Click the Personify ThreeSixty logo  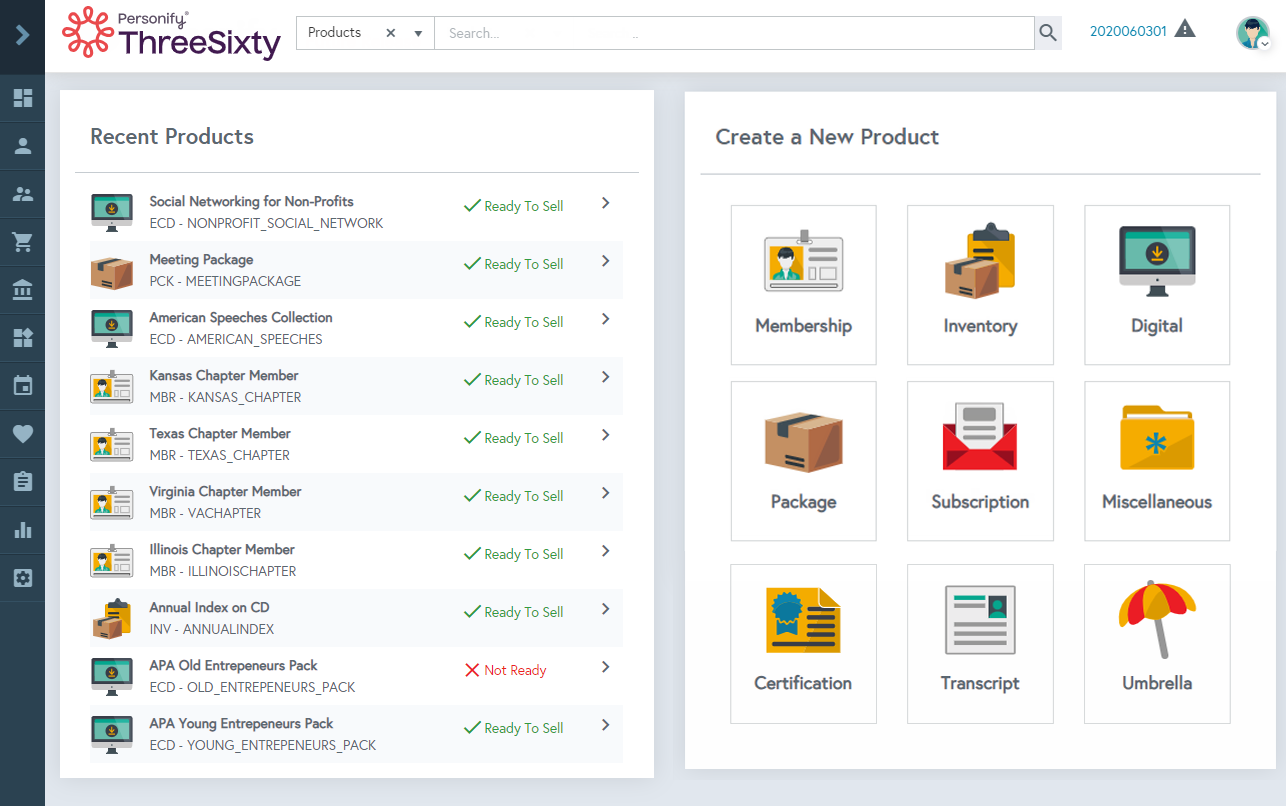click(x=171, y=33)
